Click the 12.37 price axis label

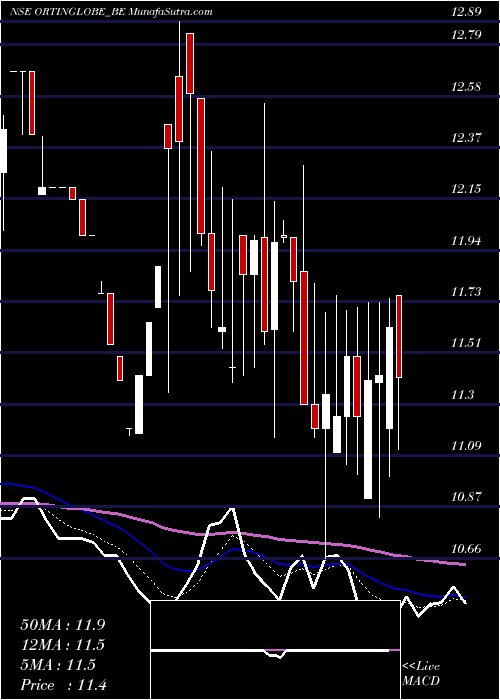point(466,138)
